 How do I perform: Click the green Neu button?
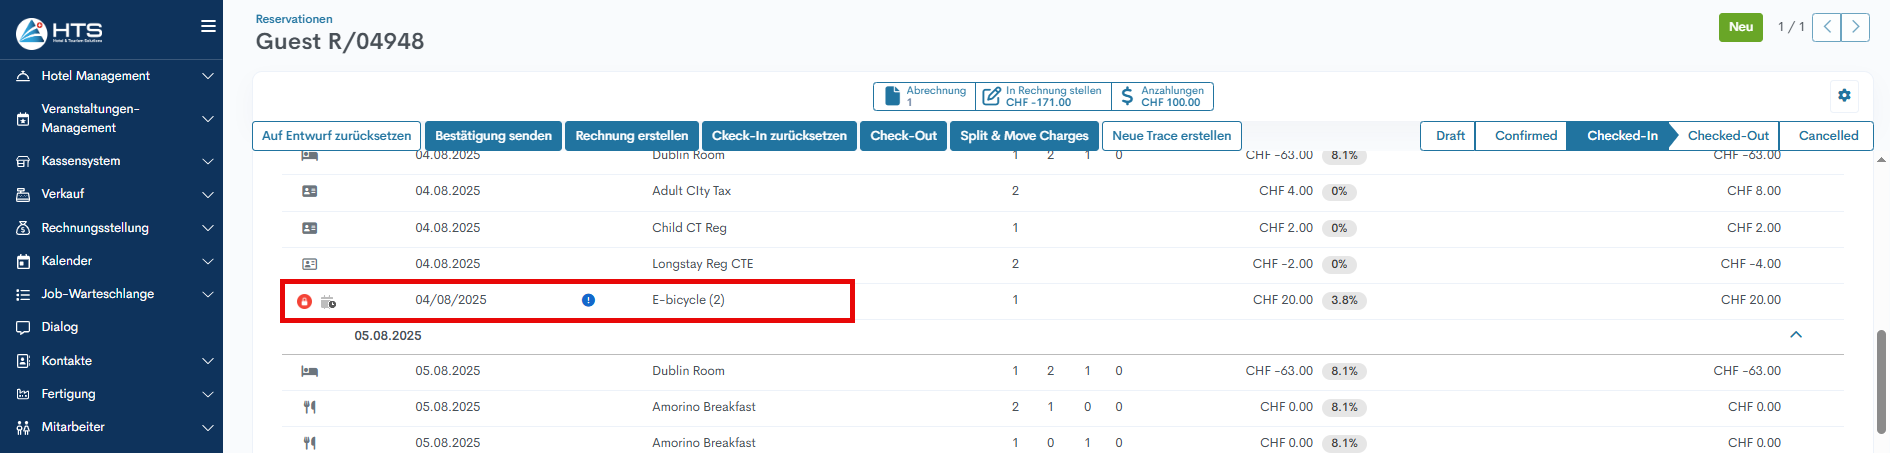pyautogui.click(x=1740, y=27)
